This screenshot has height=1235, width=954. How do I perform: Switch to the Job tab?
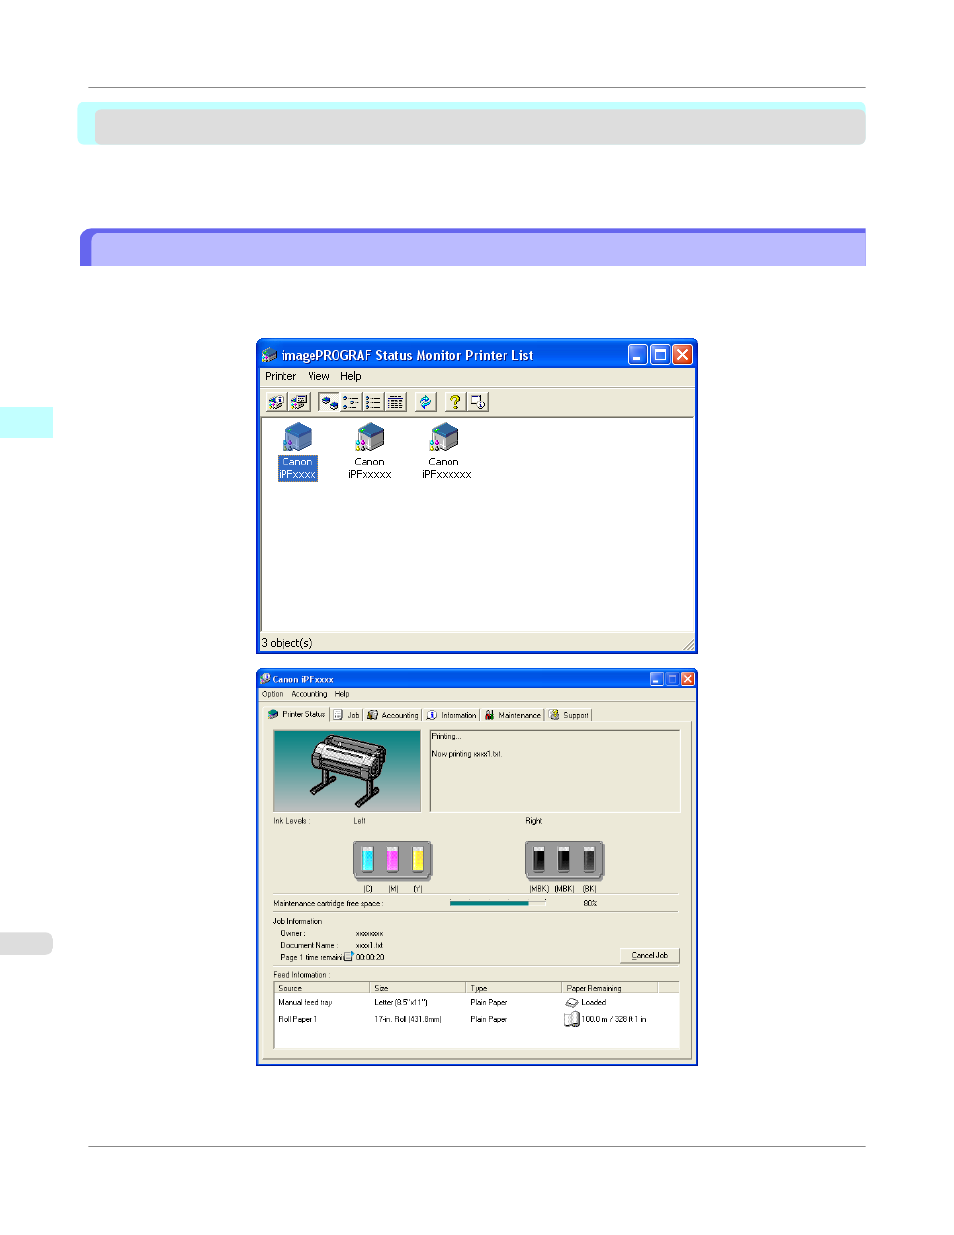[x=347, y=715]
